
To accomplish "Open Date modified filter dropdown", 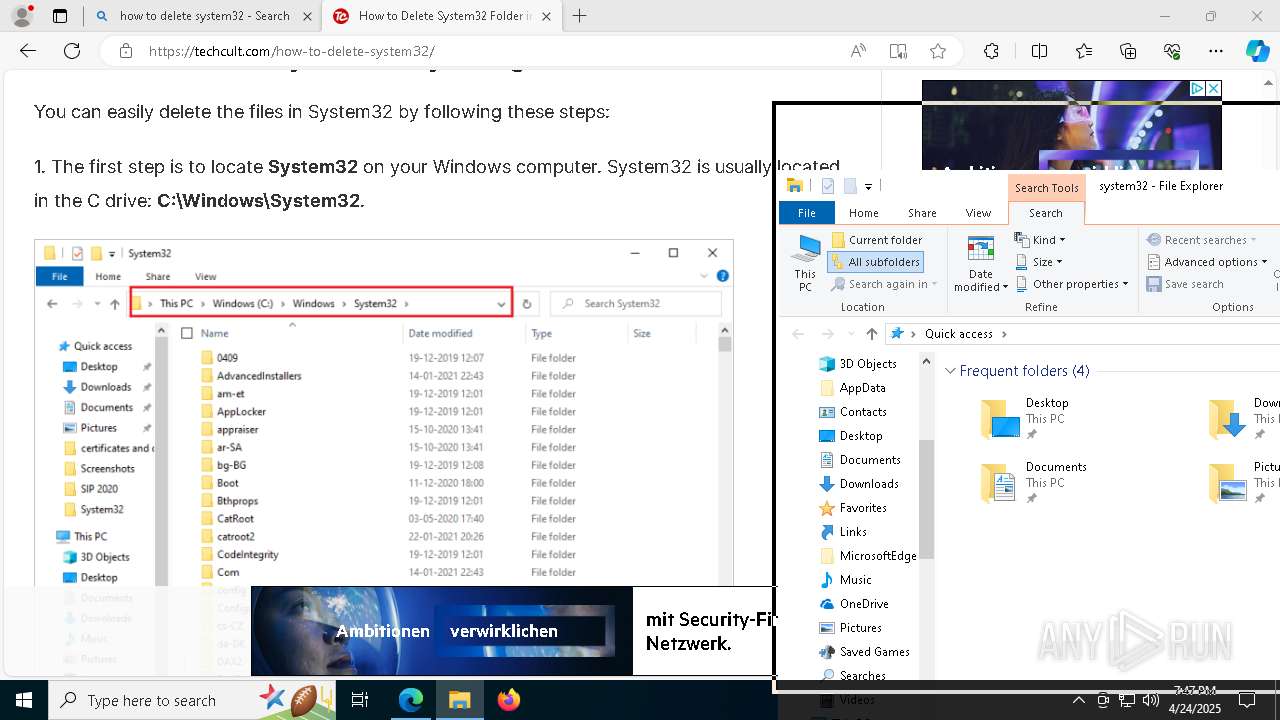I will click(981, 263).
